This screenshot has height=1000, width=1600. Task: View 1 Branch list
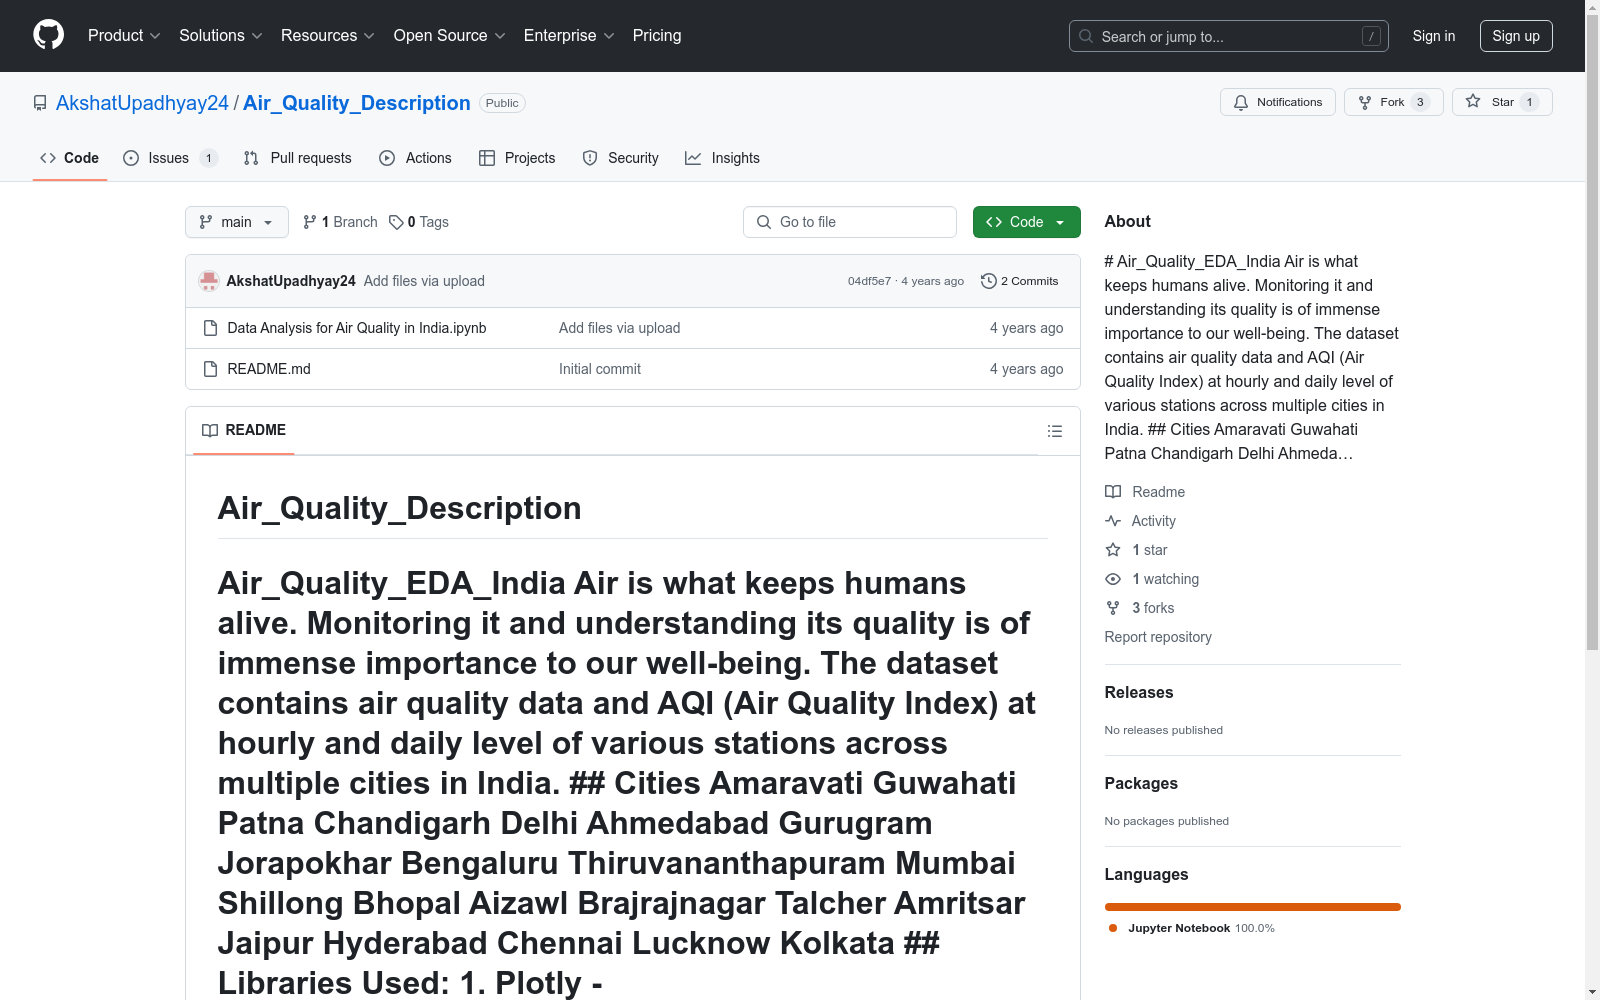(340, 222)
